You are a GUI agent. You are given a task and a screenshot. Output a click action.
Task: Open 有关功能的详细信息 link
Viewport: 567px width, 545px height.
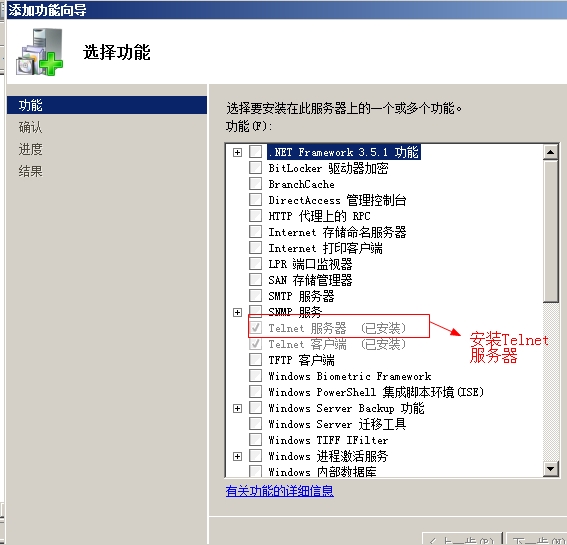(x=280, y=491)
